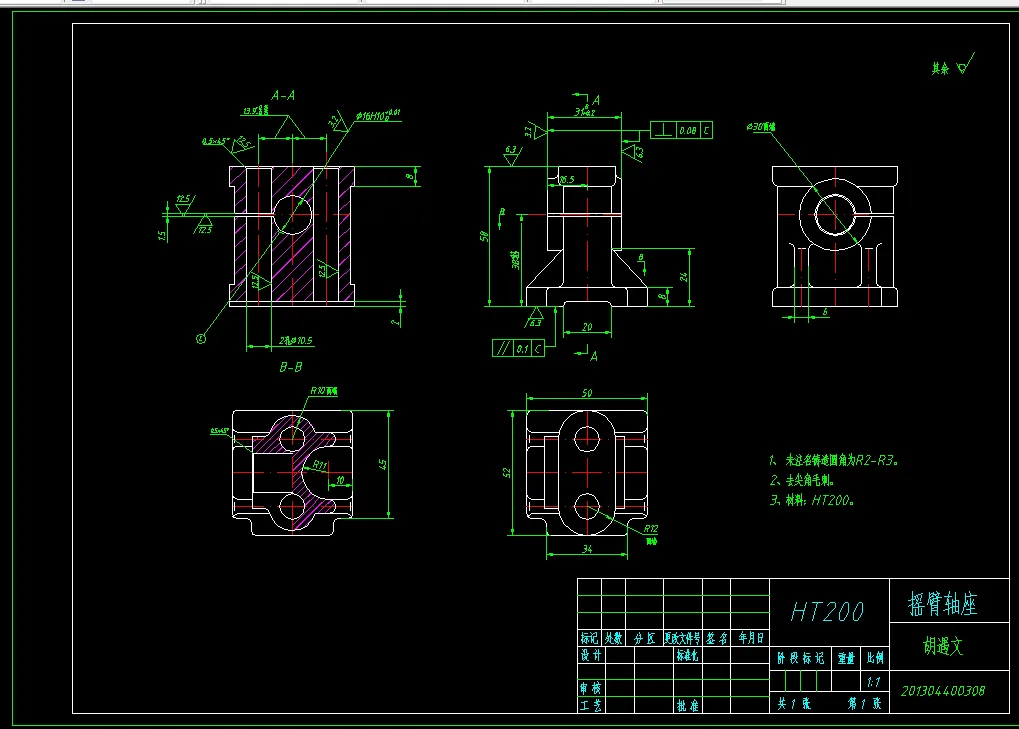Click the surface roughness symbol next to 其余
The height and width of the screenshot is (729, 1019).
(965, 64)
